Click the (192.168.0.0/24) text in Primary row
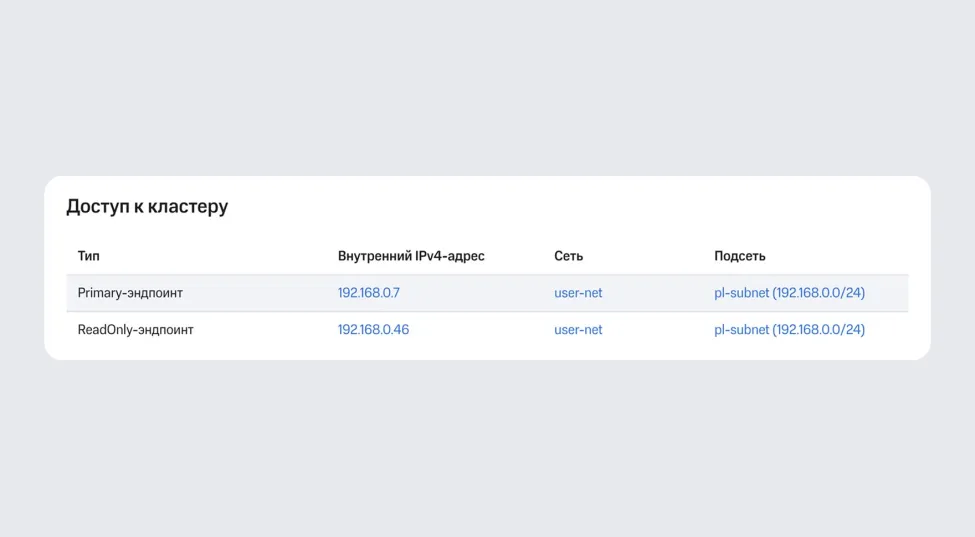This screenshot has width=975, height=537. click(x=819, y=293)
